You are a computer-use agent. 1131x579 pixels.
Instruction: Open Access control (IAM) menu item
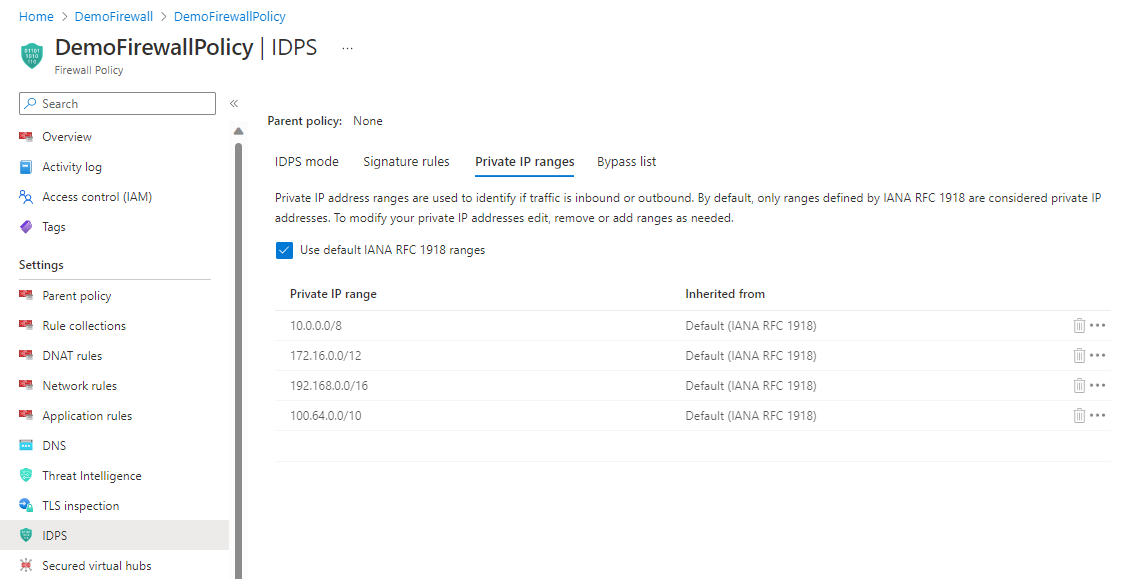coord(97,197)
